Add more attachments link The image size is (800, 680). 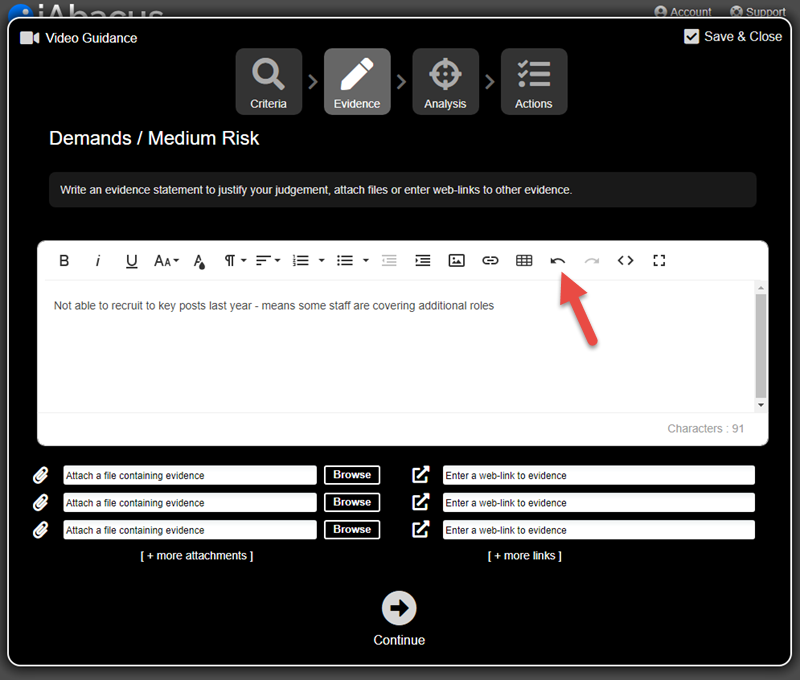tap(197, 556)
